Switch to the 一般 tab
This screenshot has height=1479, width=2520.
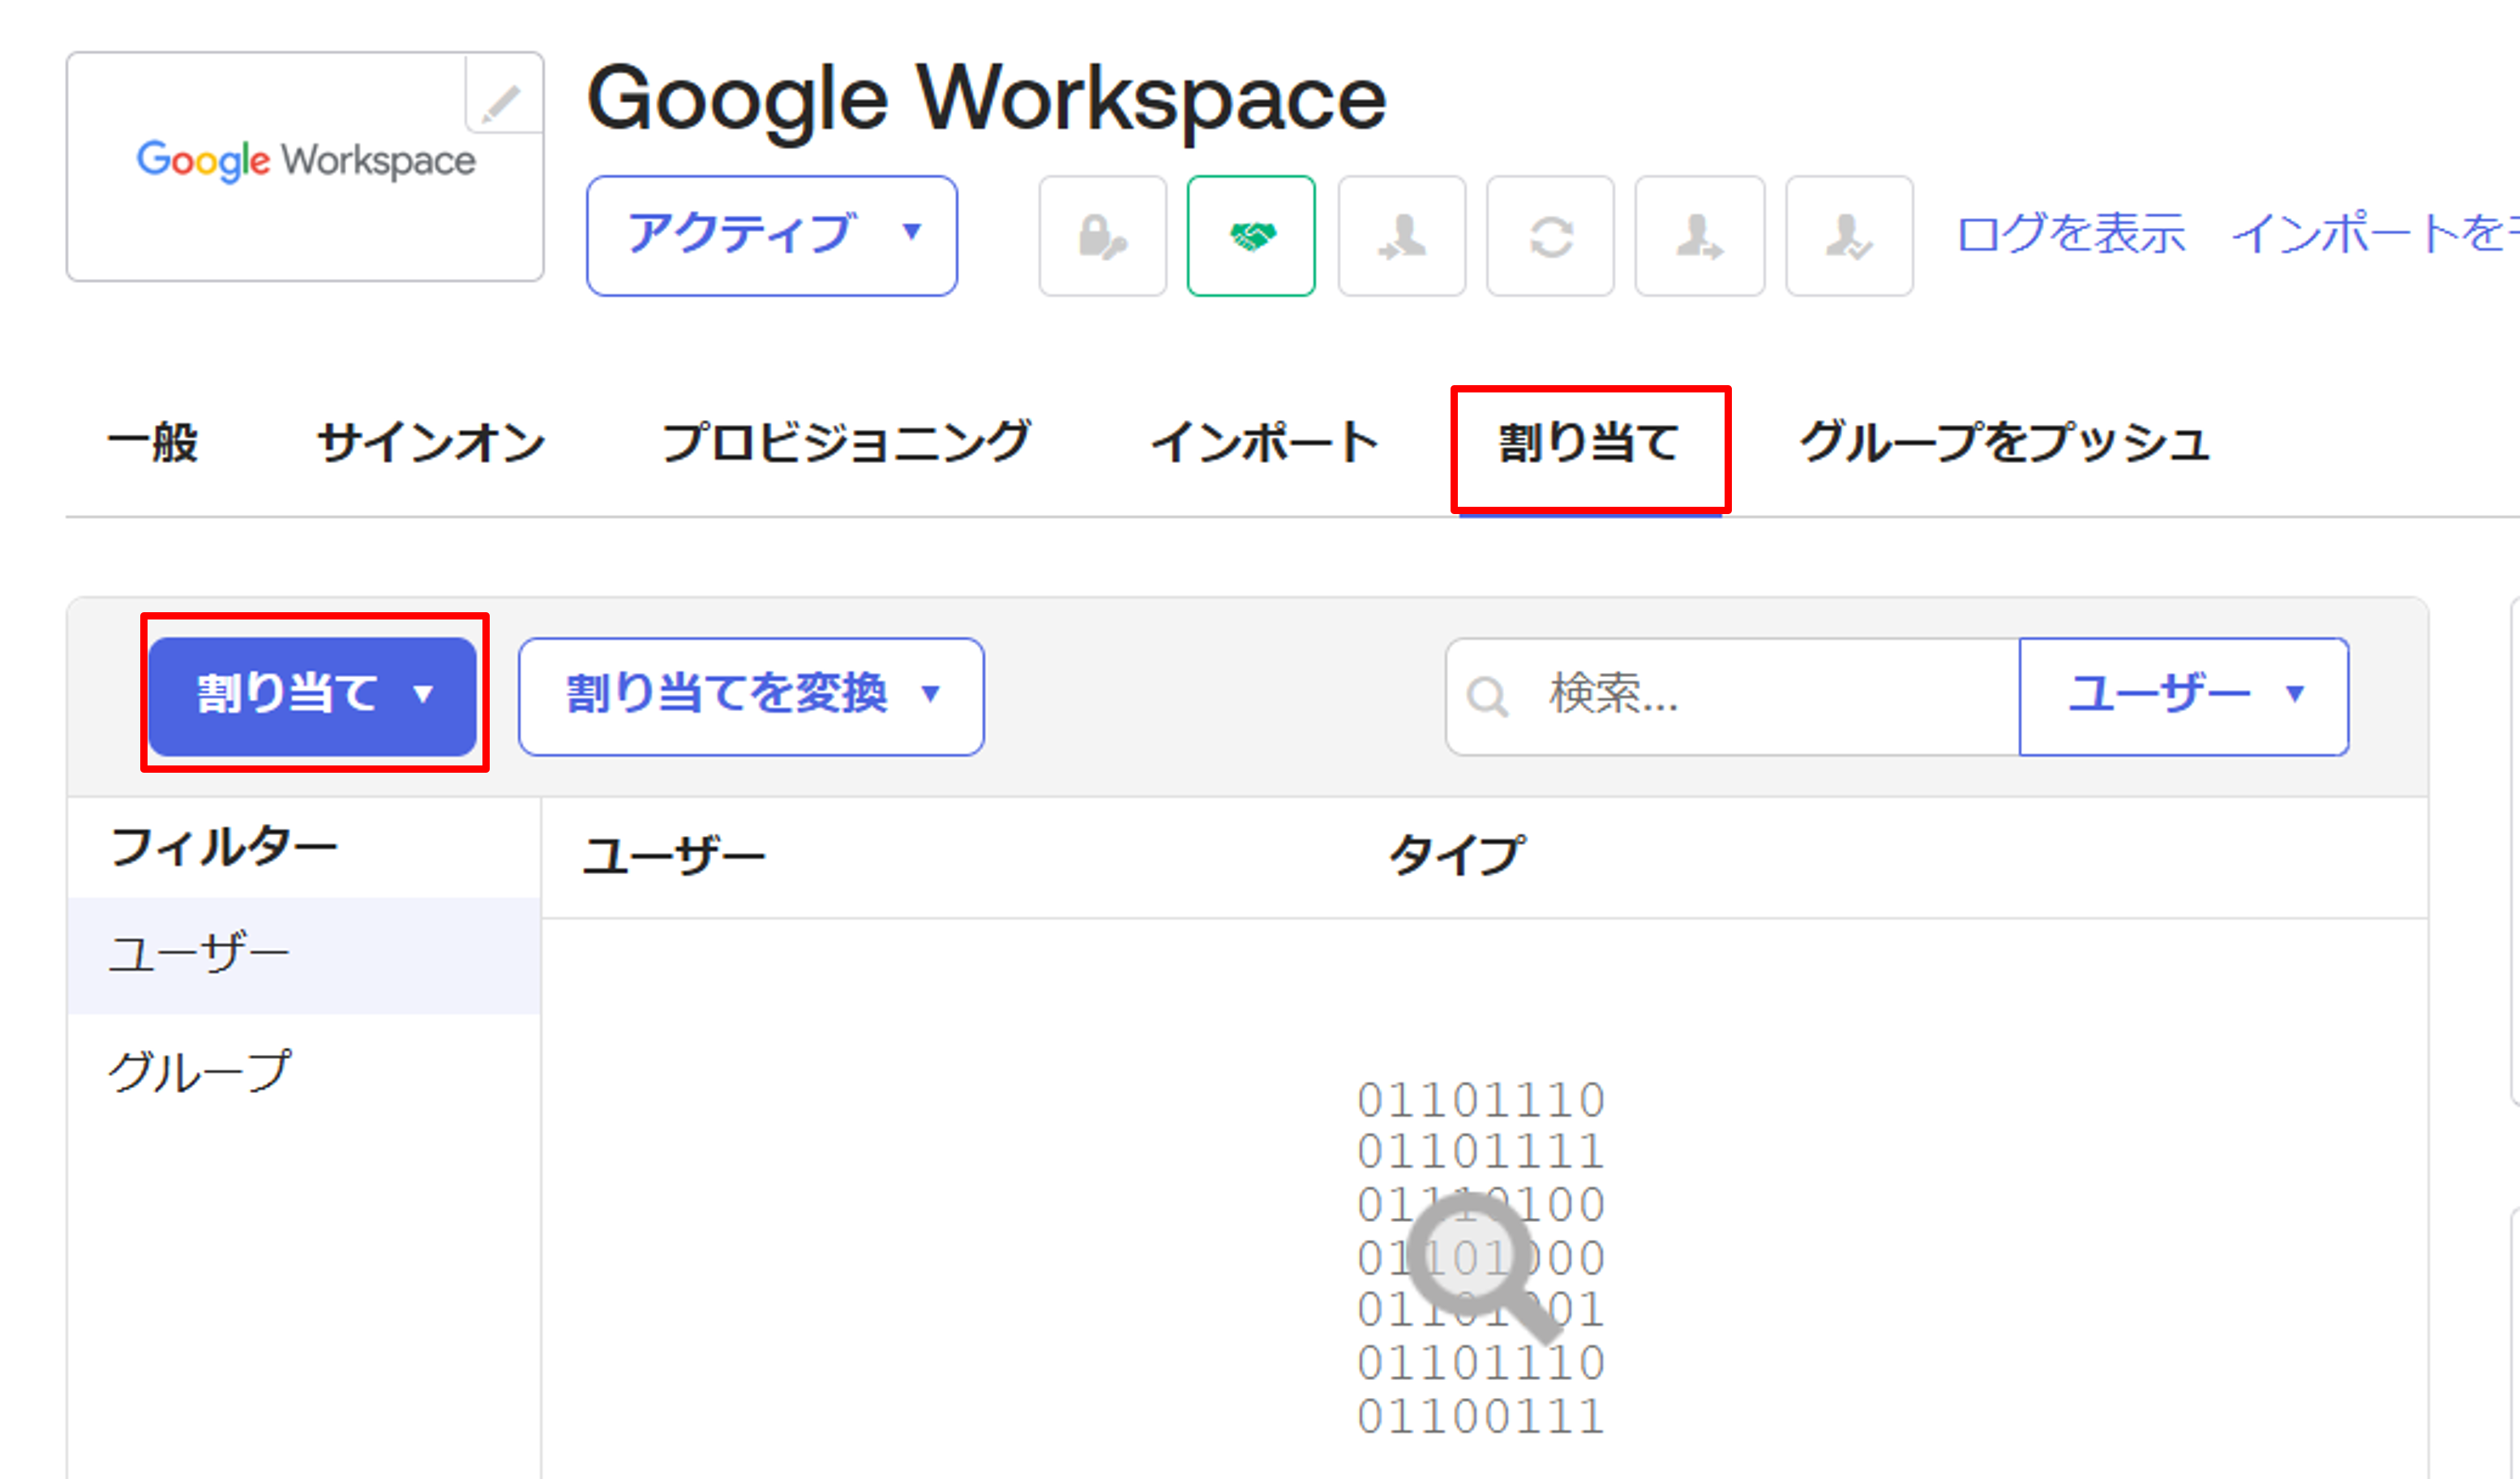tap(153, 442)
